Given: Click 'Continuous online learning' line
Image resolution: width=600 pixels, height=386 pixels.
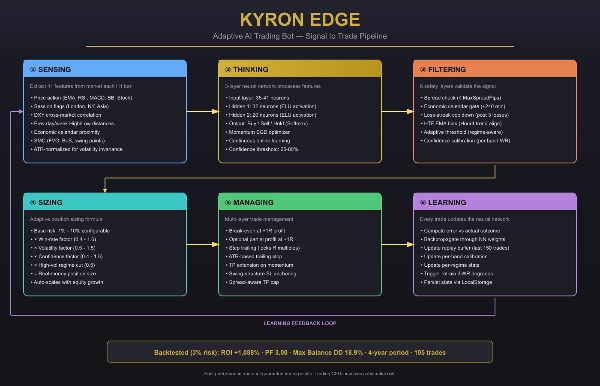Looking at the screenshot, I should coord(258,141).
